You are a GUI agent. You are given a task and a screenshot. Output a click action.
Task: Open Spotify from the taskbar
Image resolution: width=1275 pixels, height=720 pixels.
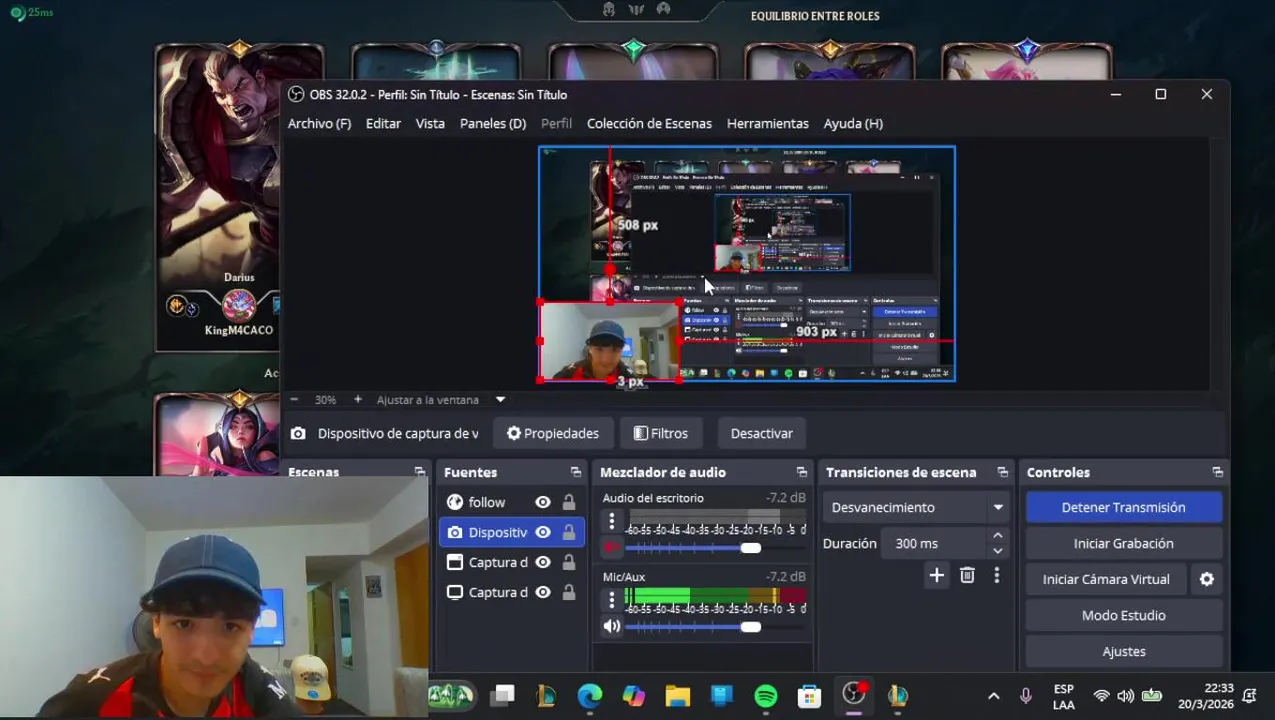[x=766, y=695]
